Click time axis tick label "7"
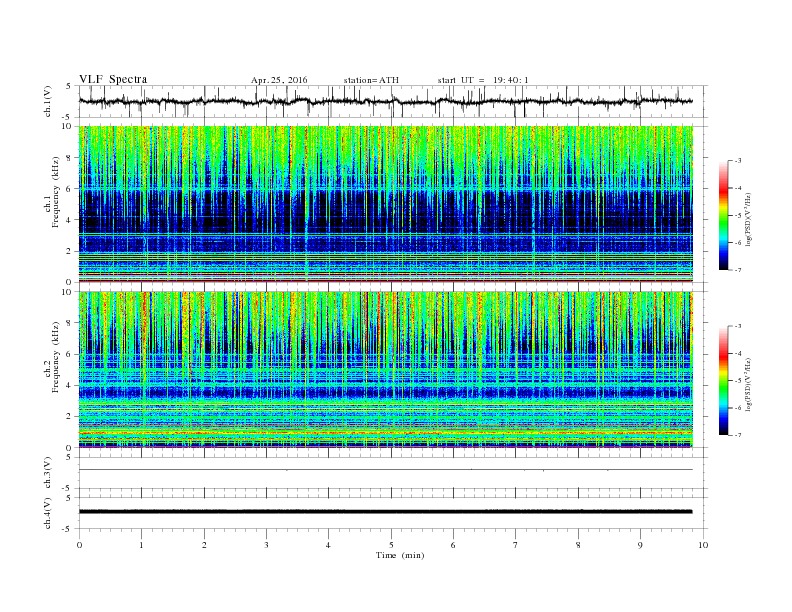The image size is (792, 612). [516, 545]
